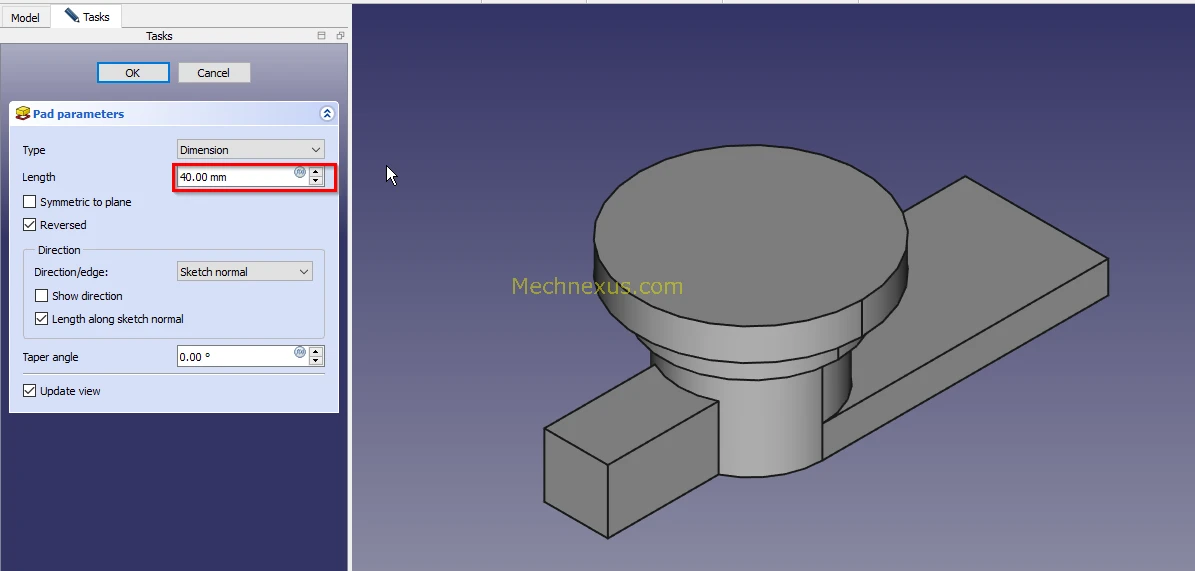Increase Length with the up arrow
This screenshot has height=571, width=1195.
pyautogui.click(x=316, y=172)
